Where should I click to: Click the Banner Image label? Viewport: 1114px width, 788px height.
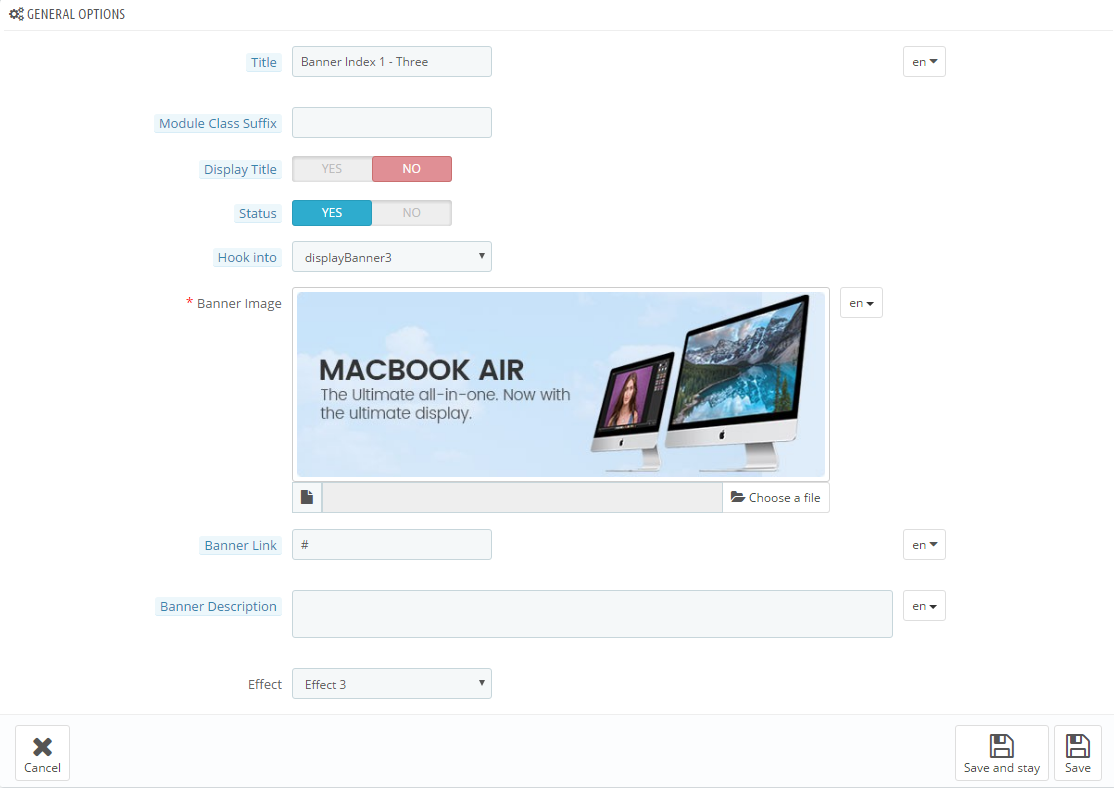click(239, 303)
